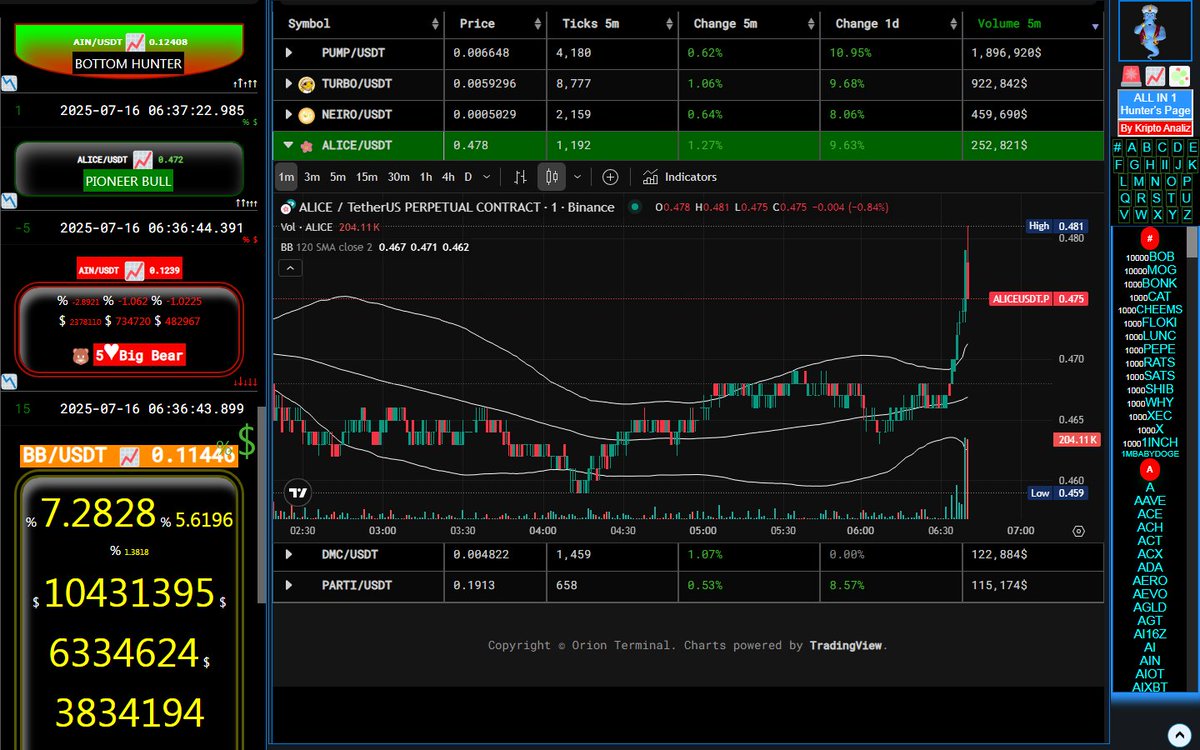Select AAVE in the coin list
Image resolution: width=1200 pixels, height=750 pixels.
tap(1150, 500)
